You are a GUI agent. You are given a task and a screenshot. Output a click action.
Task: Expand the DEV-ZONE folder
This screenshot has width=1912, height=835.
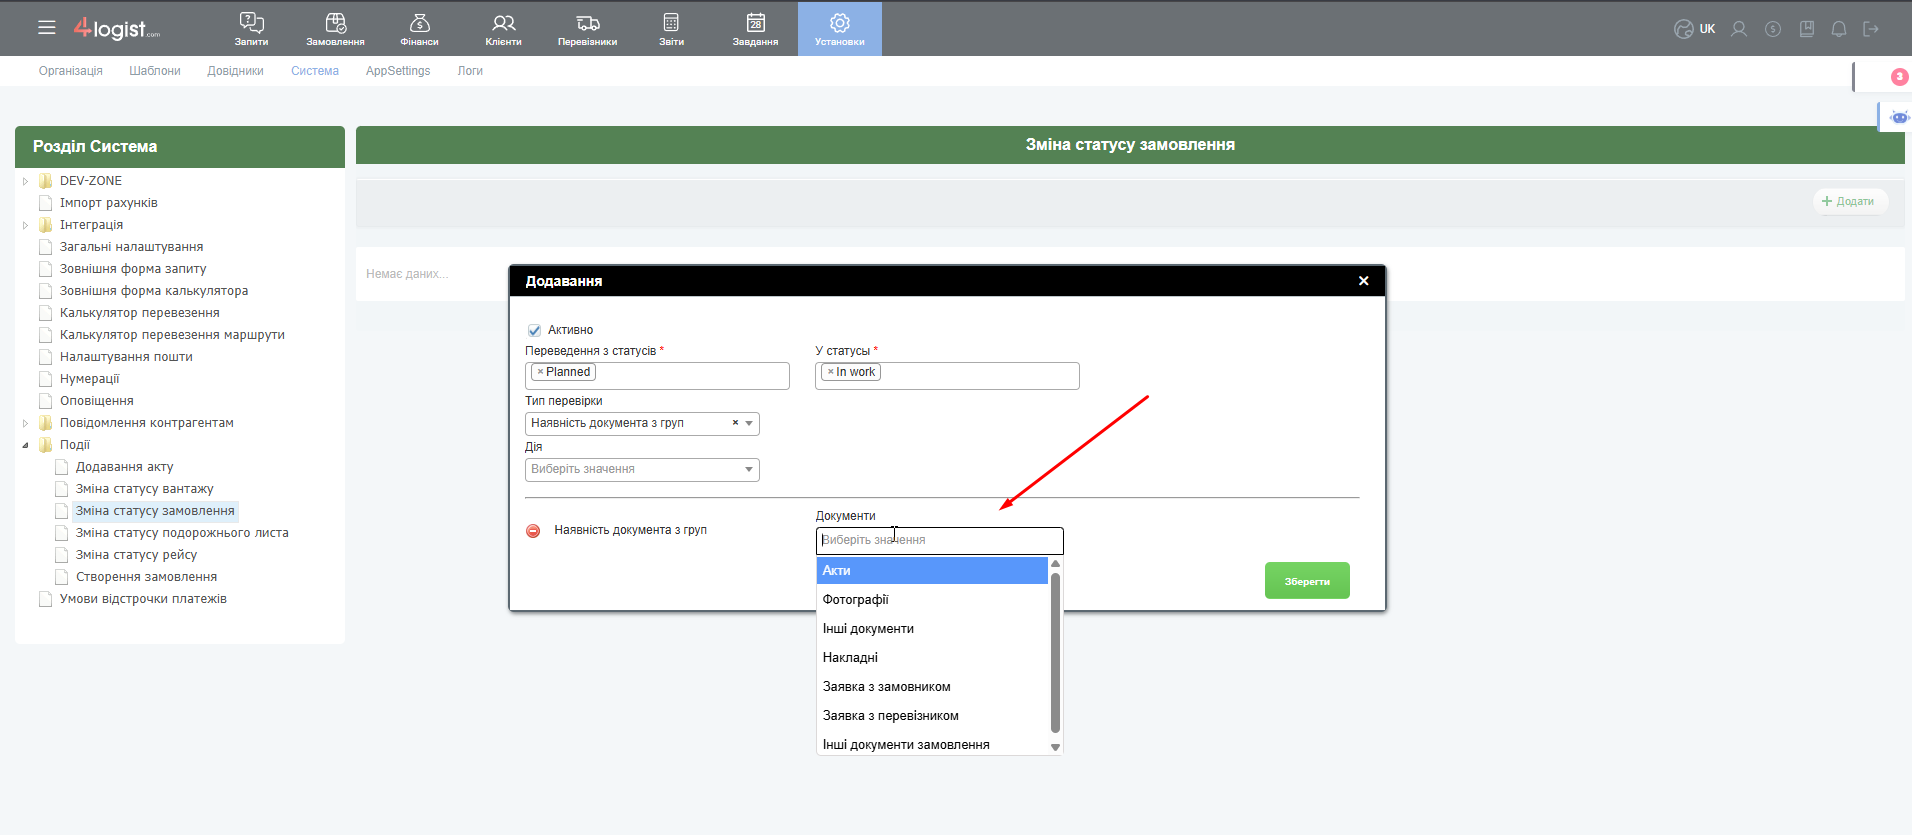coord(26,181)
